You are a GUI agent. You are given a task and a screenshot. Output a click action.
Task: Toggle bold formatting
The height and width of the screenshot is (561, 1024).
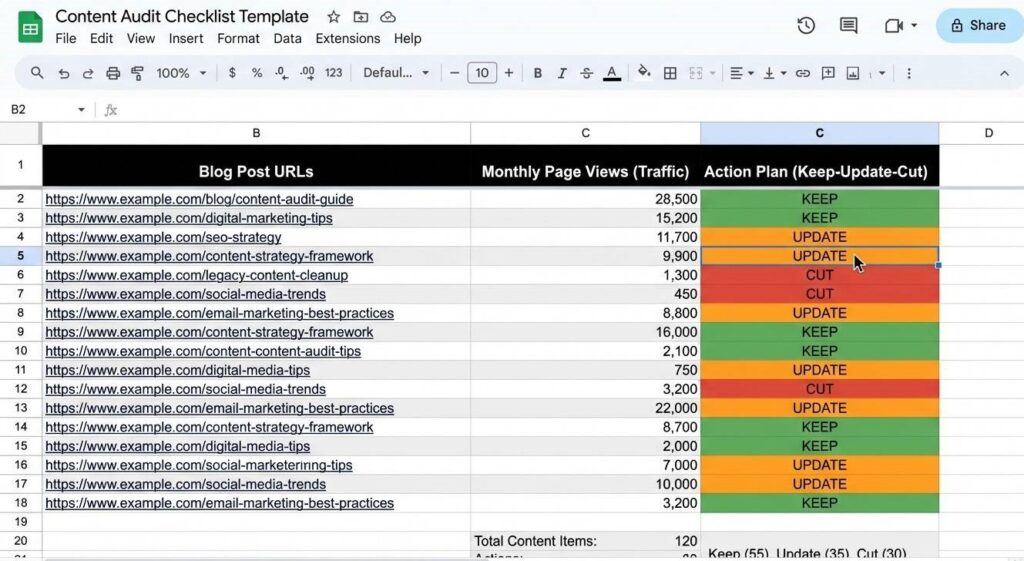[x=537, y=73]
